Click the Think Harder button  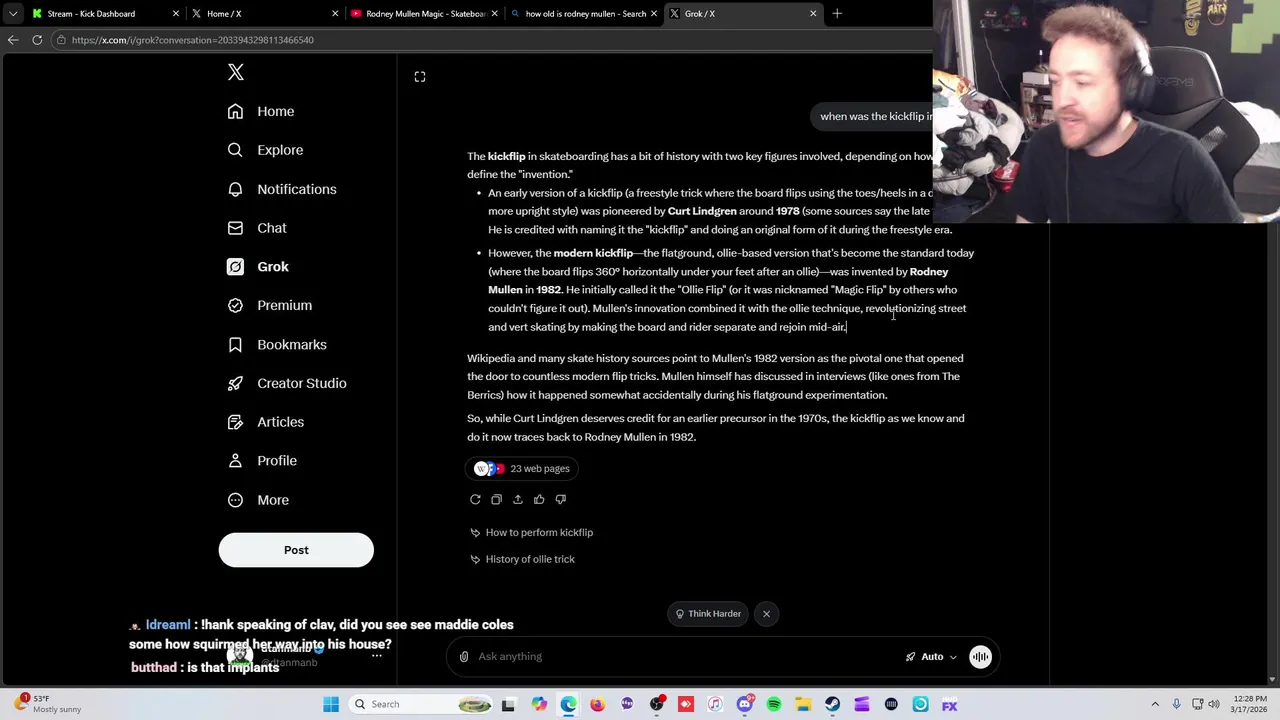708,614
